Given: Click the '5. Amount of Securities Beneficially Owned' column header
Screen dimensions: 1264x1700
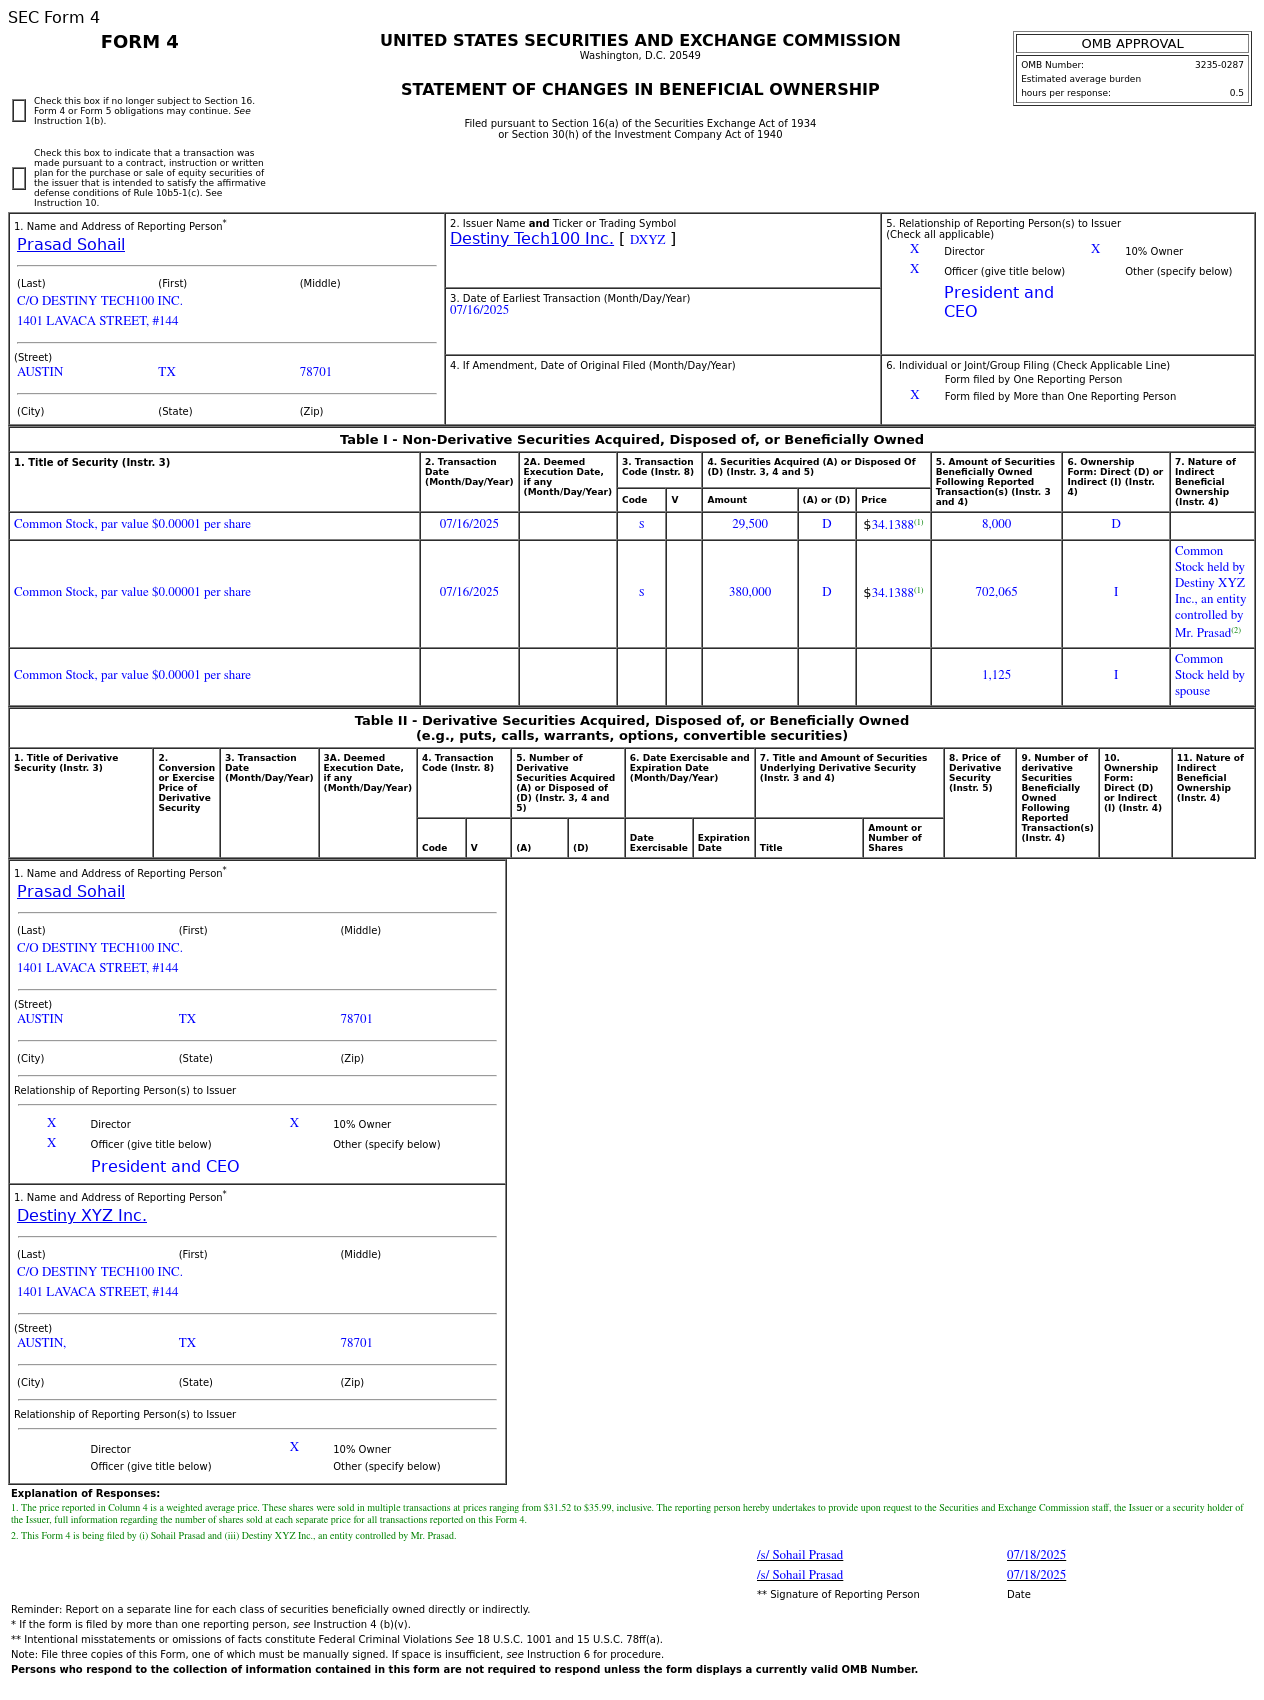Looking at the screenshot, I should [996, 482].
